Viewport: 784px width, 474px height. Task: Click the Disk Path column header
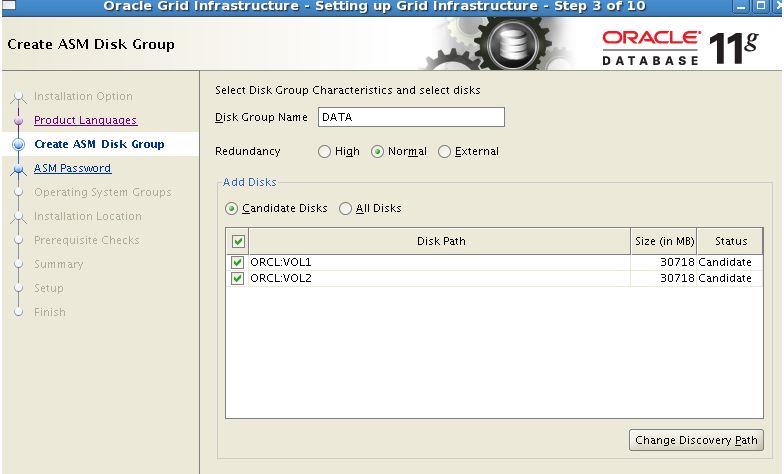[x=440, y=241]
